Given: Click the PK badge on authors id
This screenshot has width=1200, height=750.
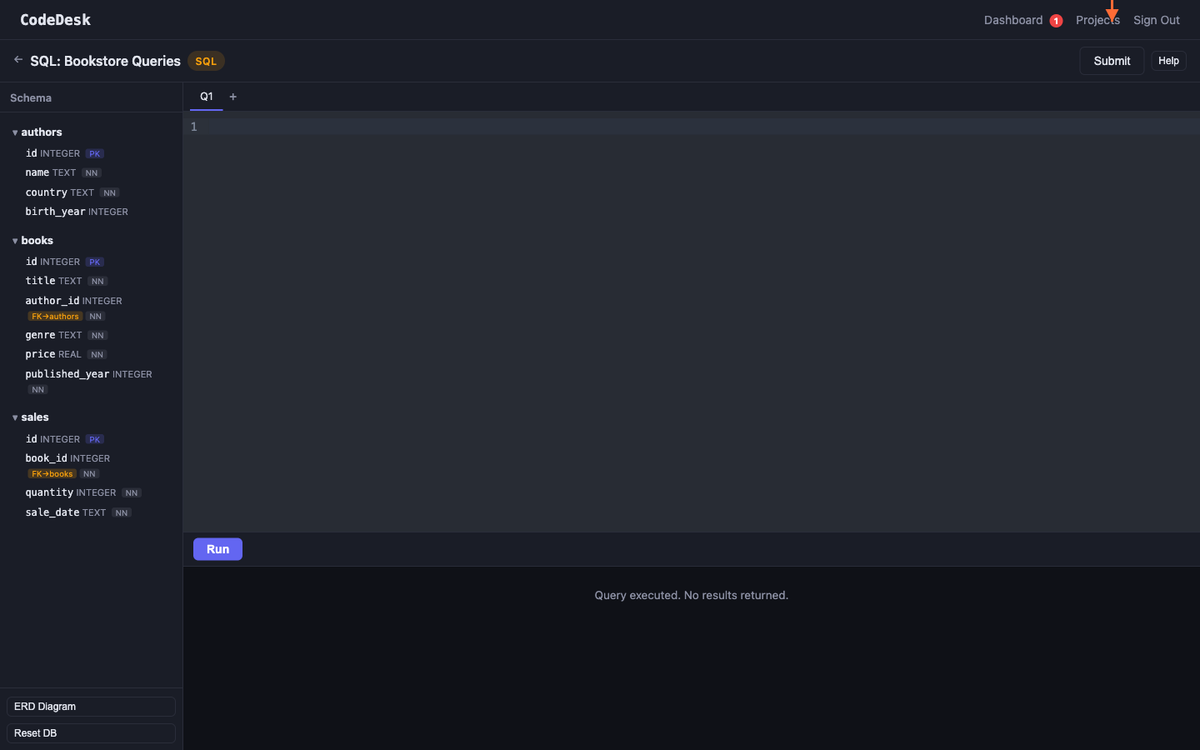Looking at the screenshot, I should [x=94, y=154].
